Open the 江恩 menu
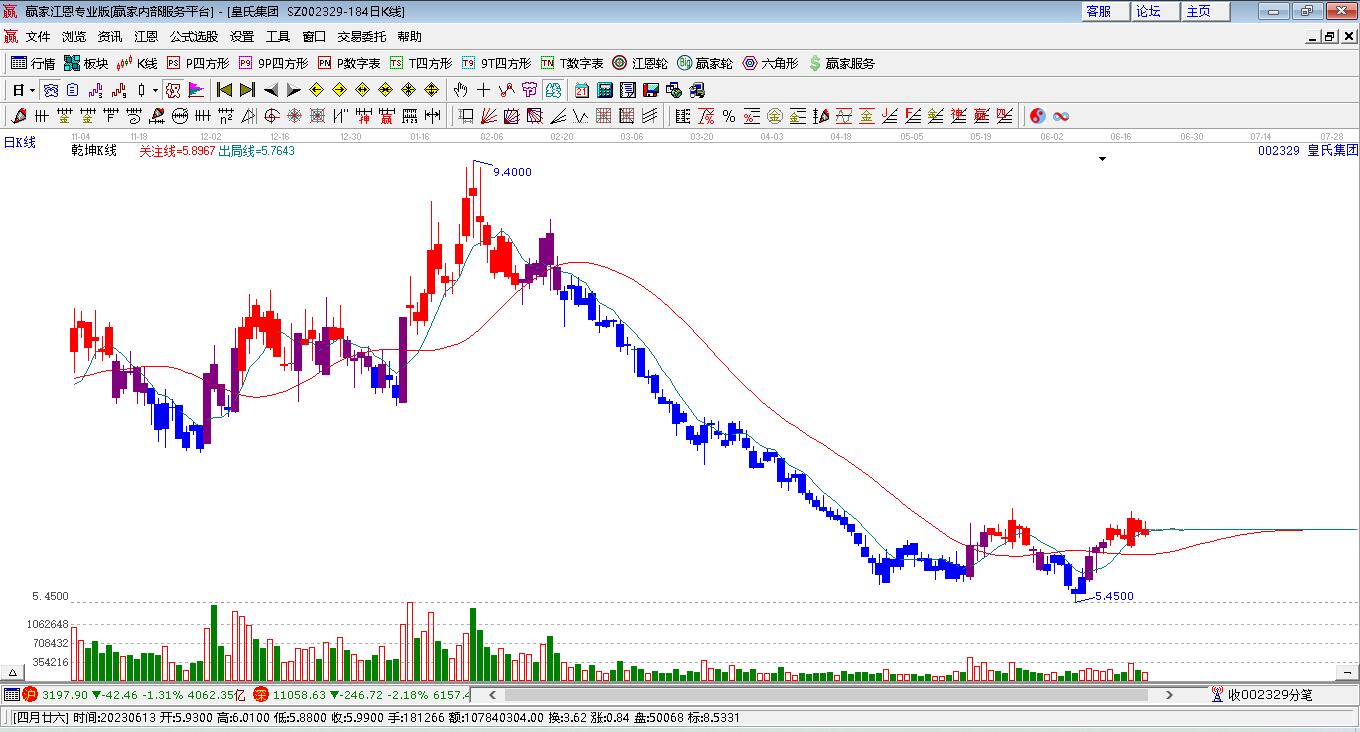The height and width of the screenshot is (732, 1360). (x=146, y=37)
